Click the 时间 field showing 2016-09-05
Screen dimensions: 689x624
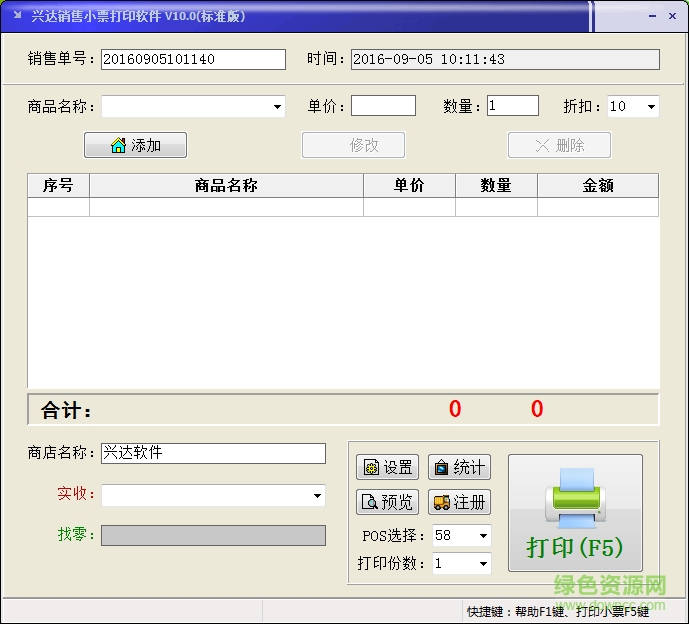505,59
